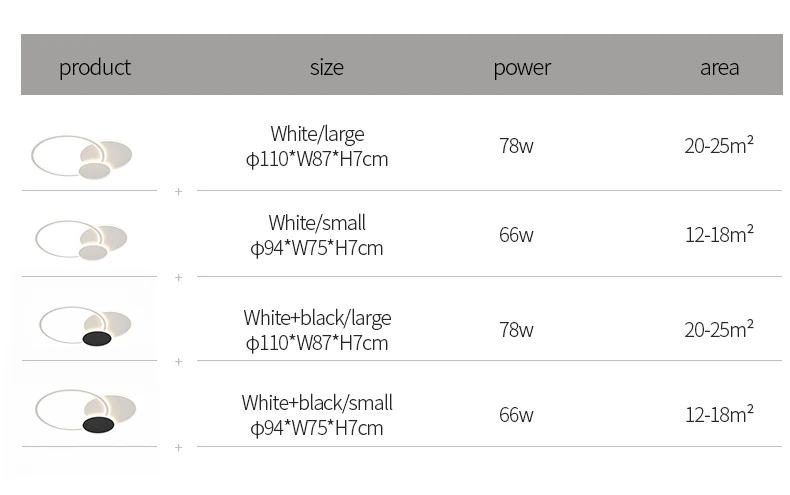Click the plus marker below the White/small row
This screenshot has height=495, width=790.
click(x=178, y=277)
